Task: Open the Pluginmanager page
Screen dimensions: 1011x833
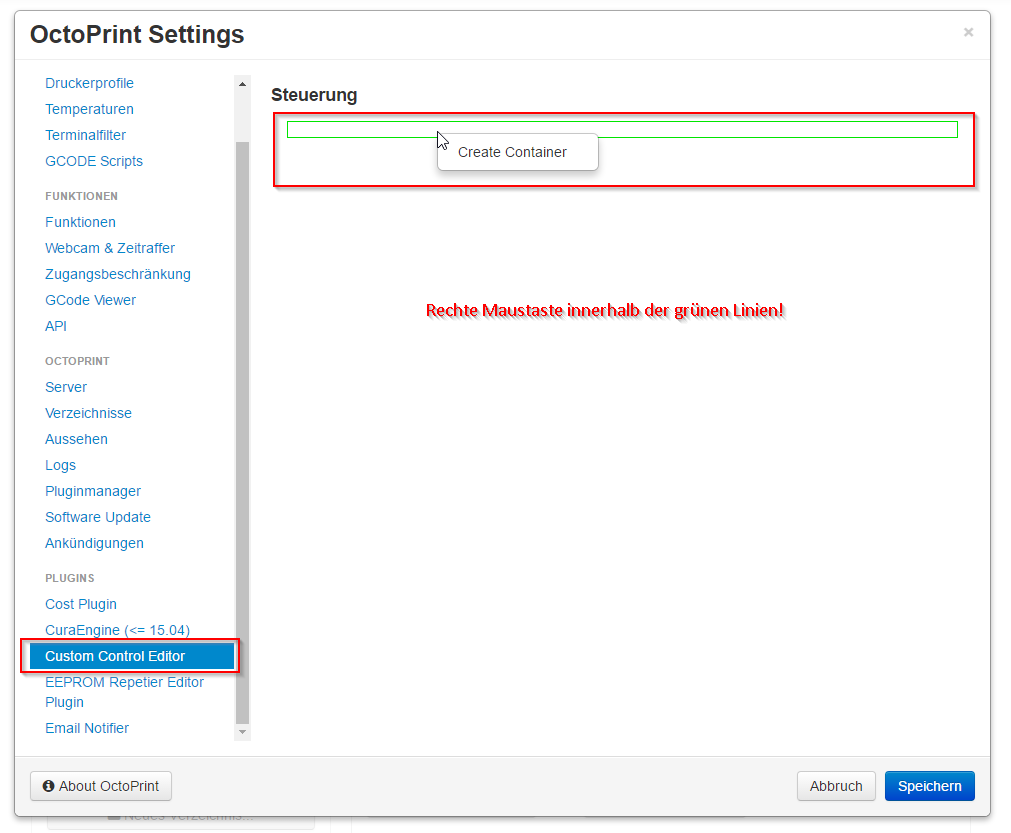Action: coord(93,491)
